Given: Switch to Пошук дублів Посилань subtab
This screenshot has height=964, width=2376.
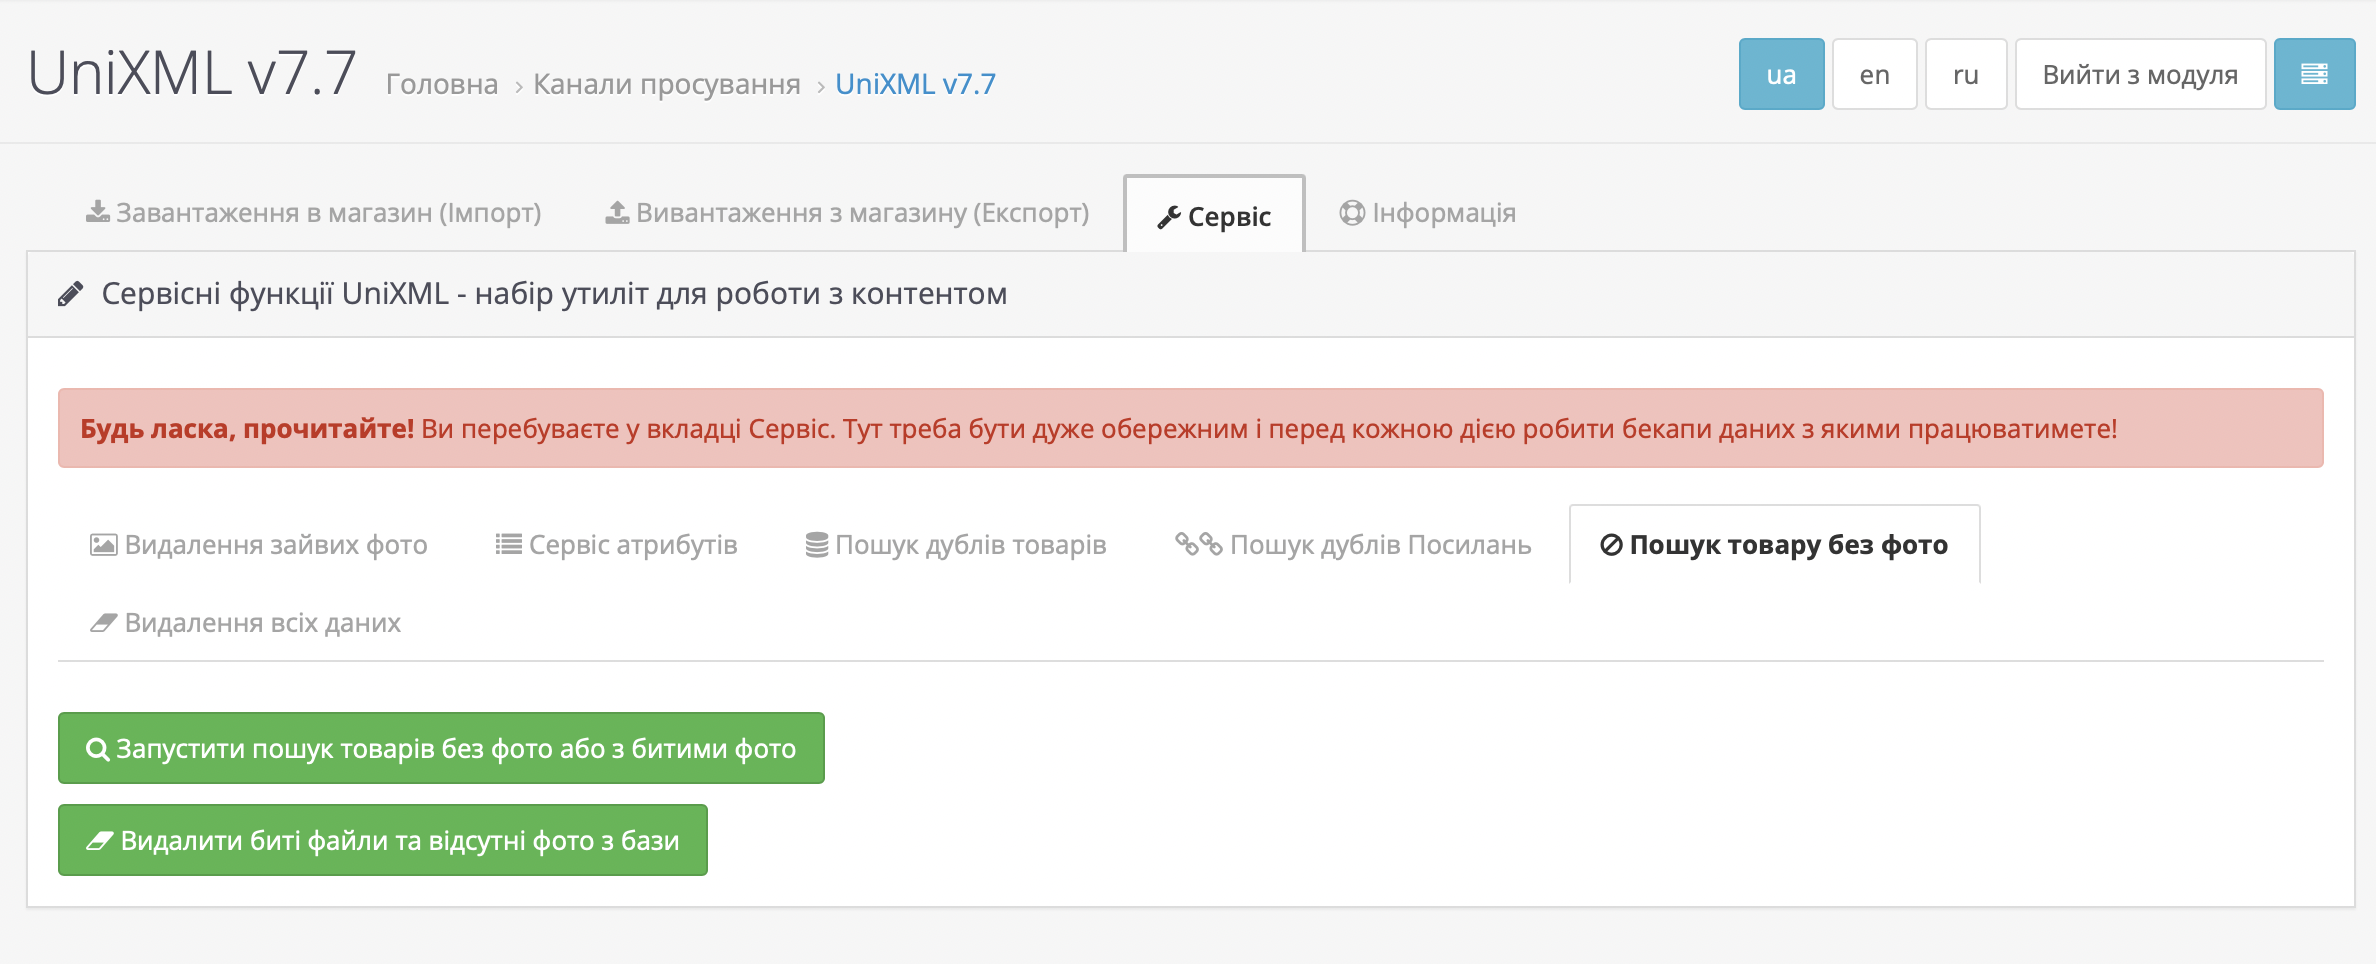Looking at the screenshot, I should pyautogui.click(x=1353, y=545).
